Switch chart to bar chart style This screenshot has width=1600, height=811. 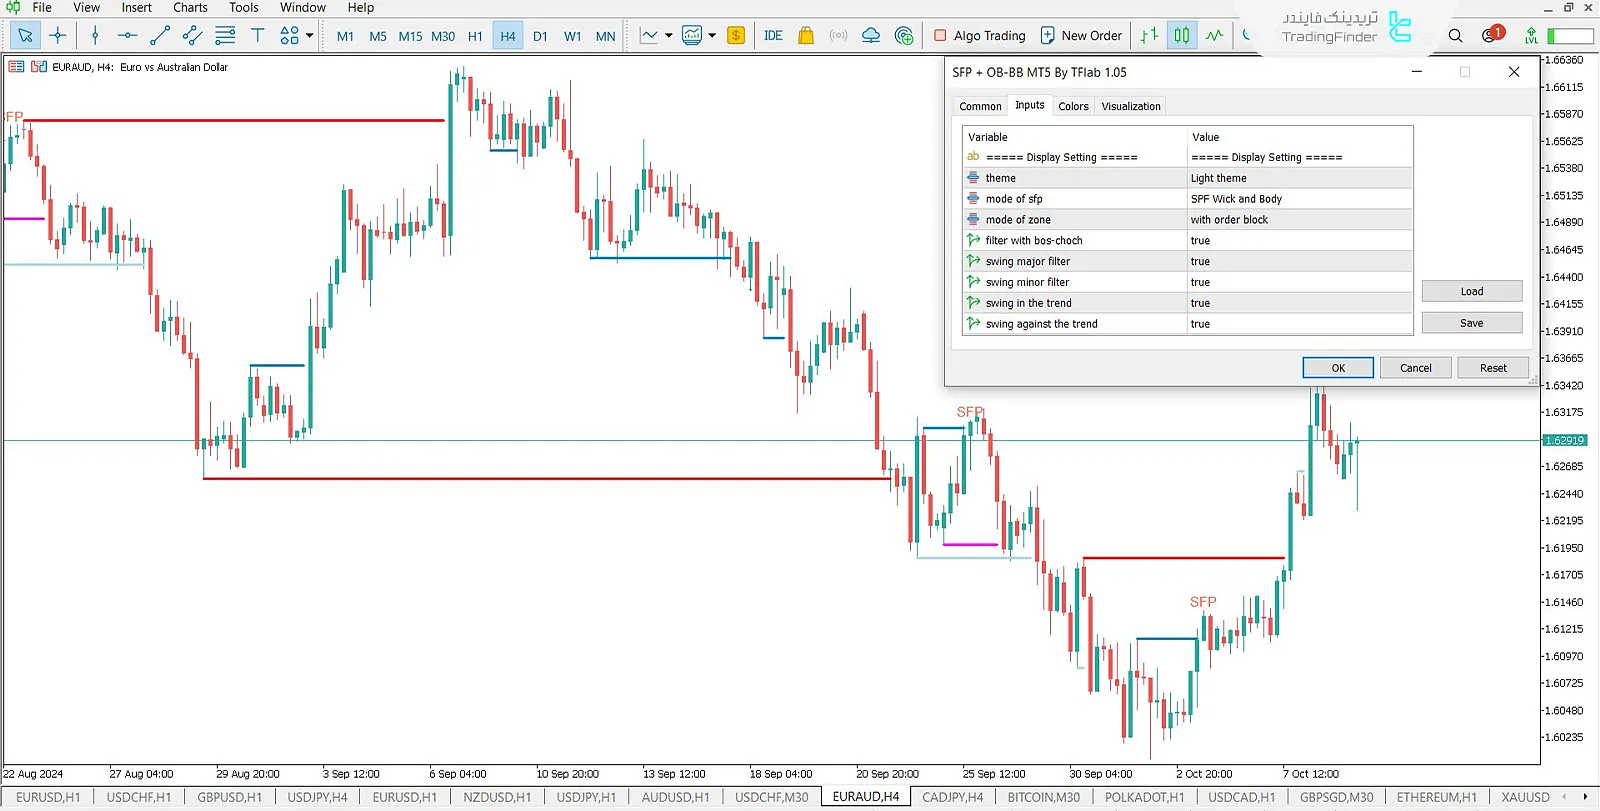pyautogui.click(x=1149, y=36)
